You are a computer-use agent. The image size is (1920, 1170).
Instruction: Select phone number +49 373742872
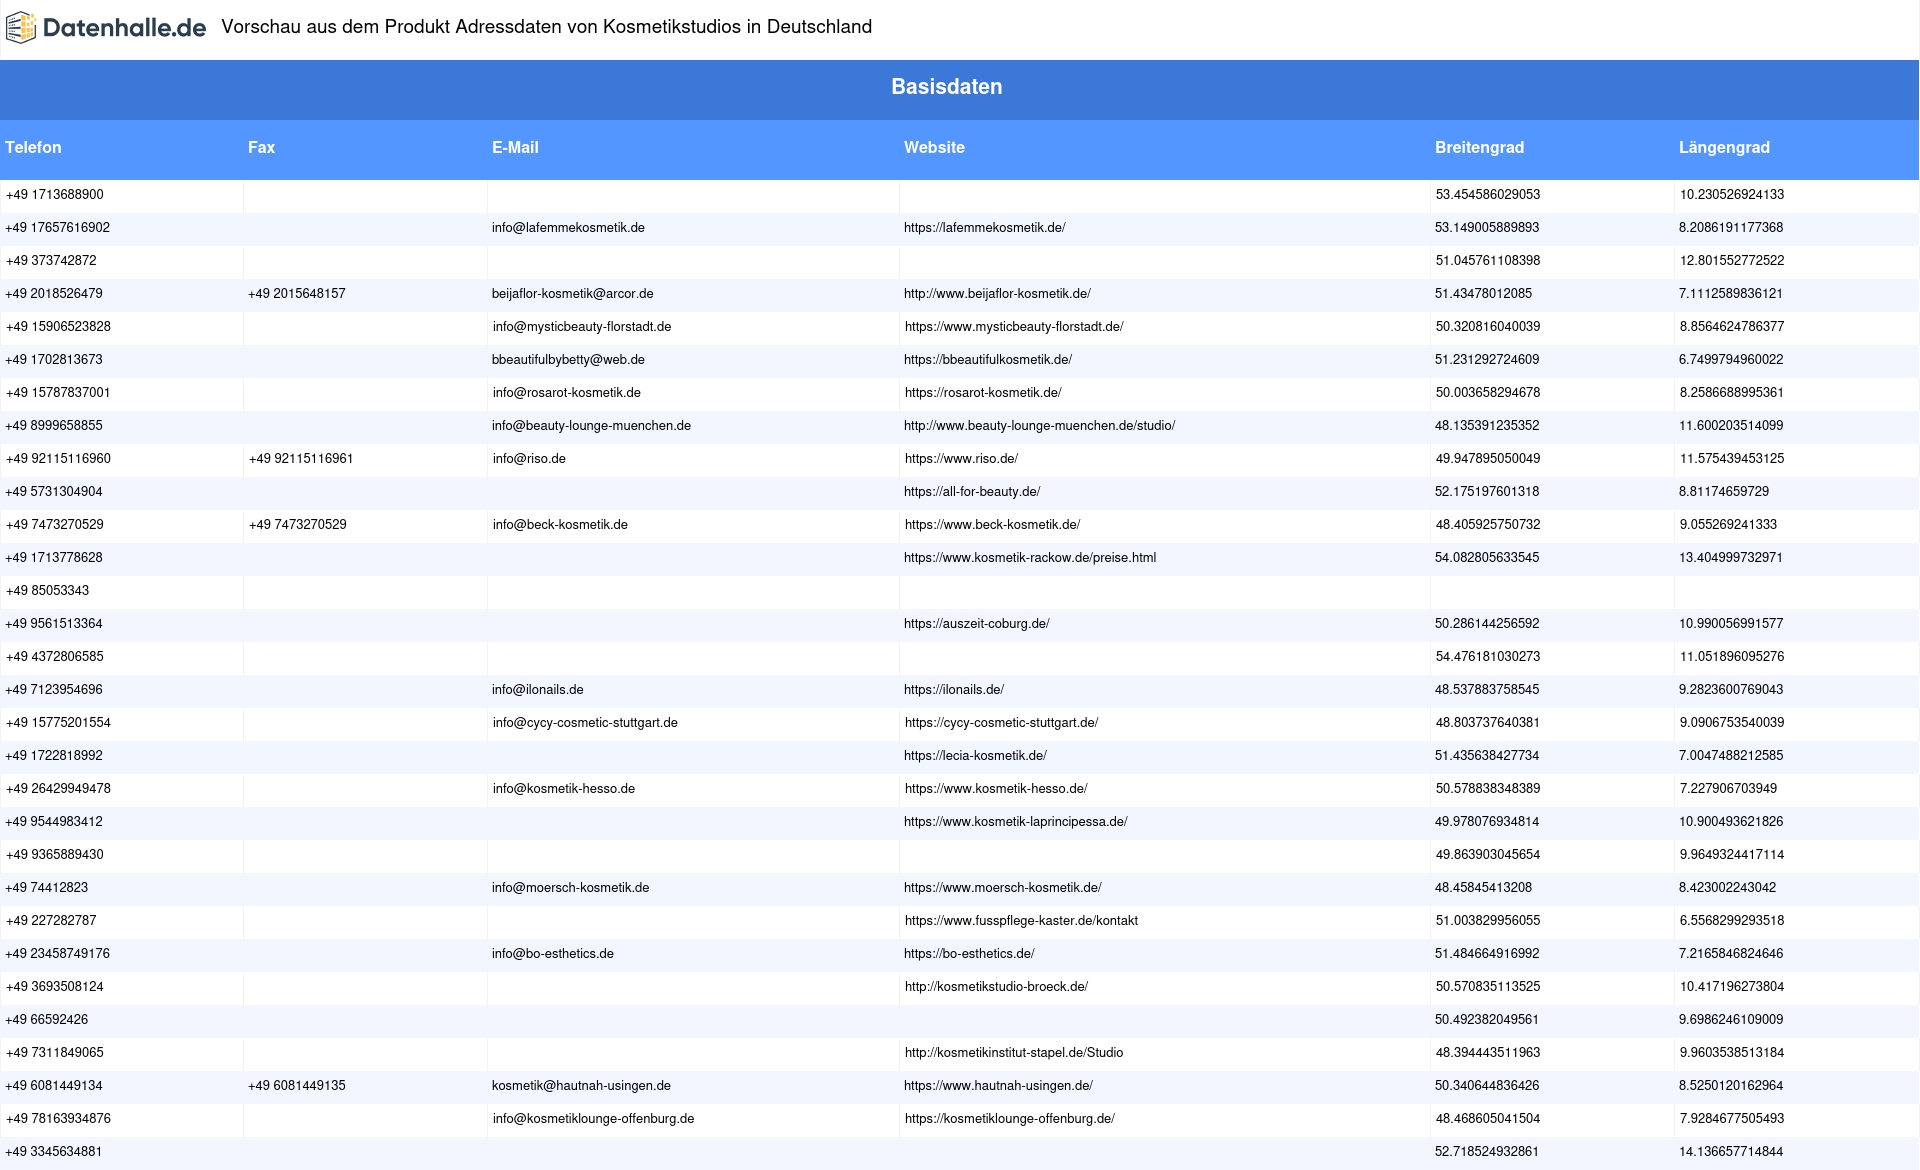click(x=51, y=261)
